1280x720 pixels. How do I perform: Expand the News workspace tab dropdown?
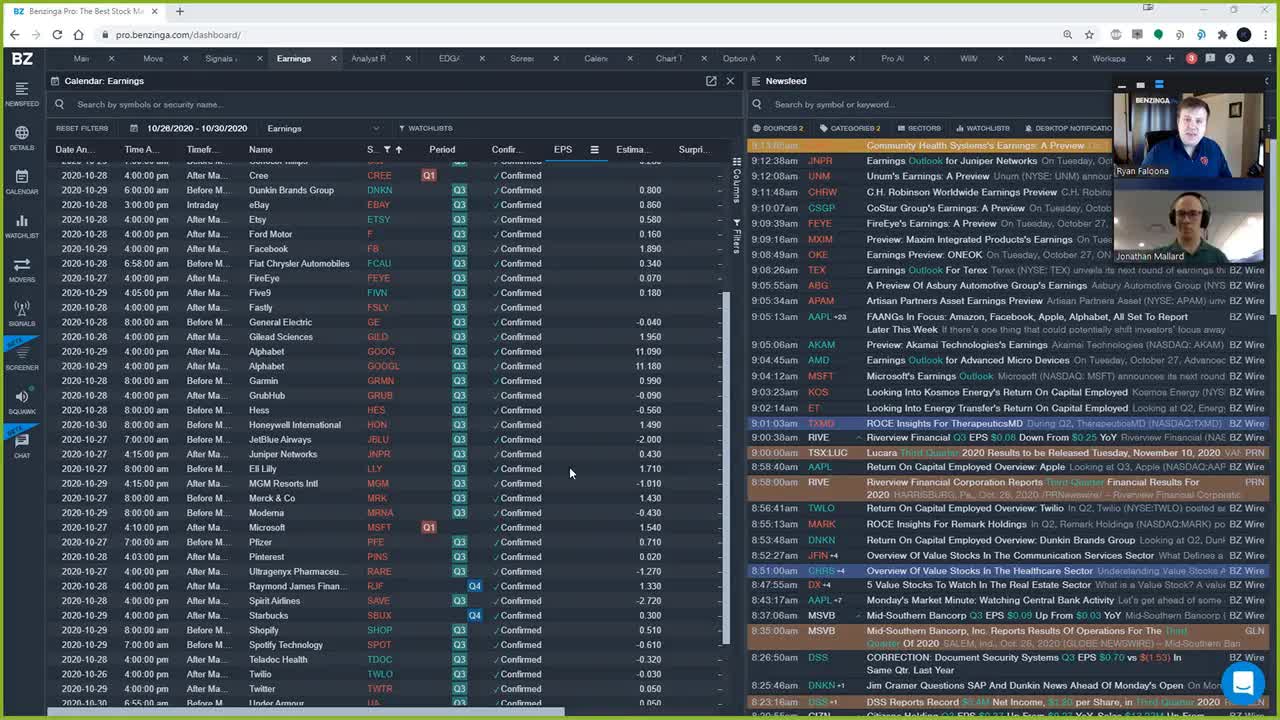pyautogui.click(x=1049, y=59)
